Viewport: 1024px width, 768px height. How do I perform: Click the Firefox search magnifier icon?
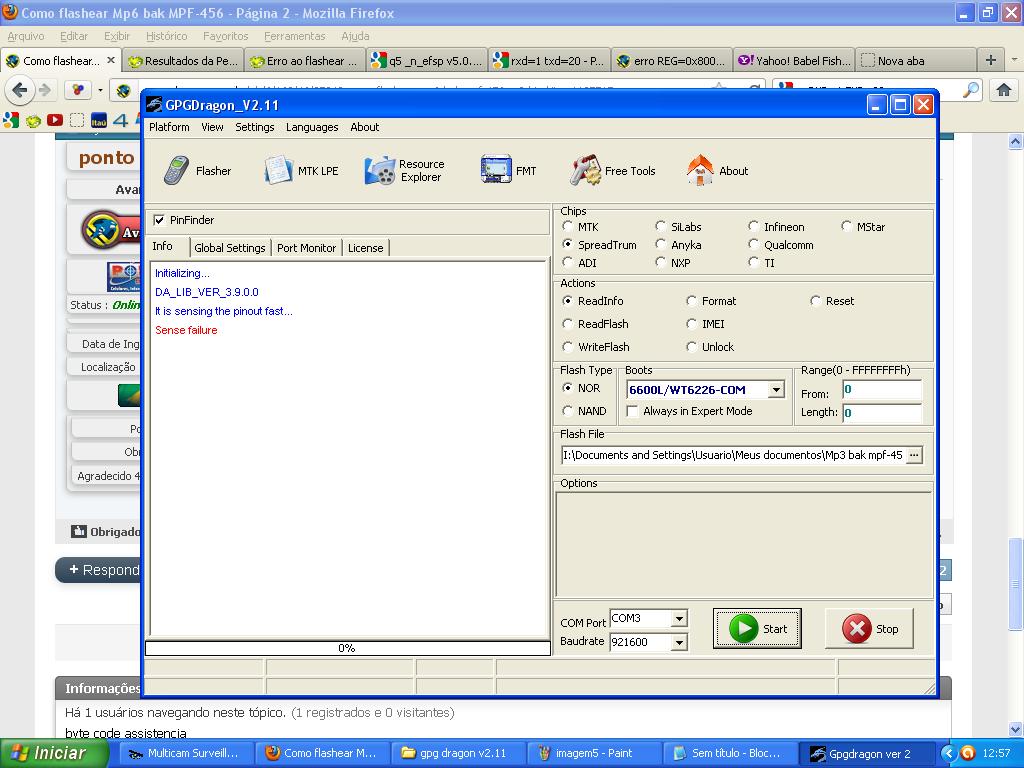tap(971, 90)
